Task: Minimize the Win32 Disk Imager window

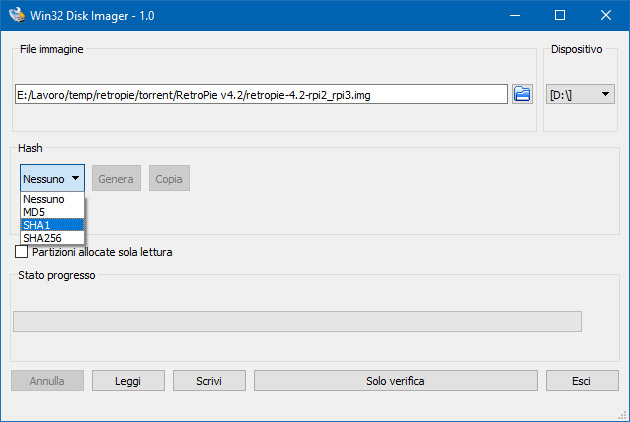Action: pos(514,15)
